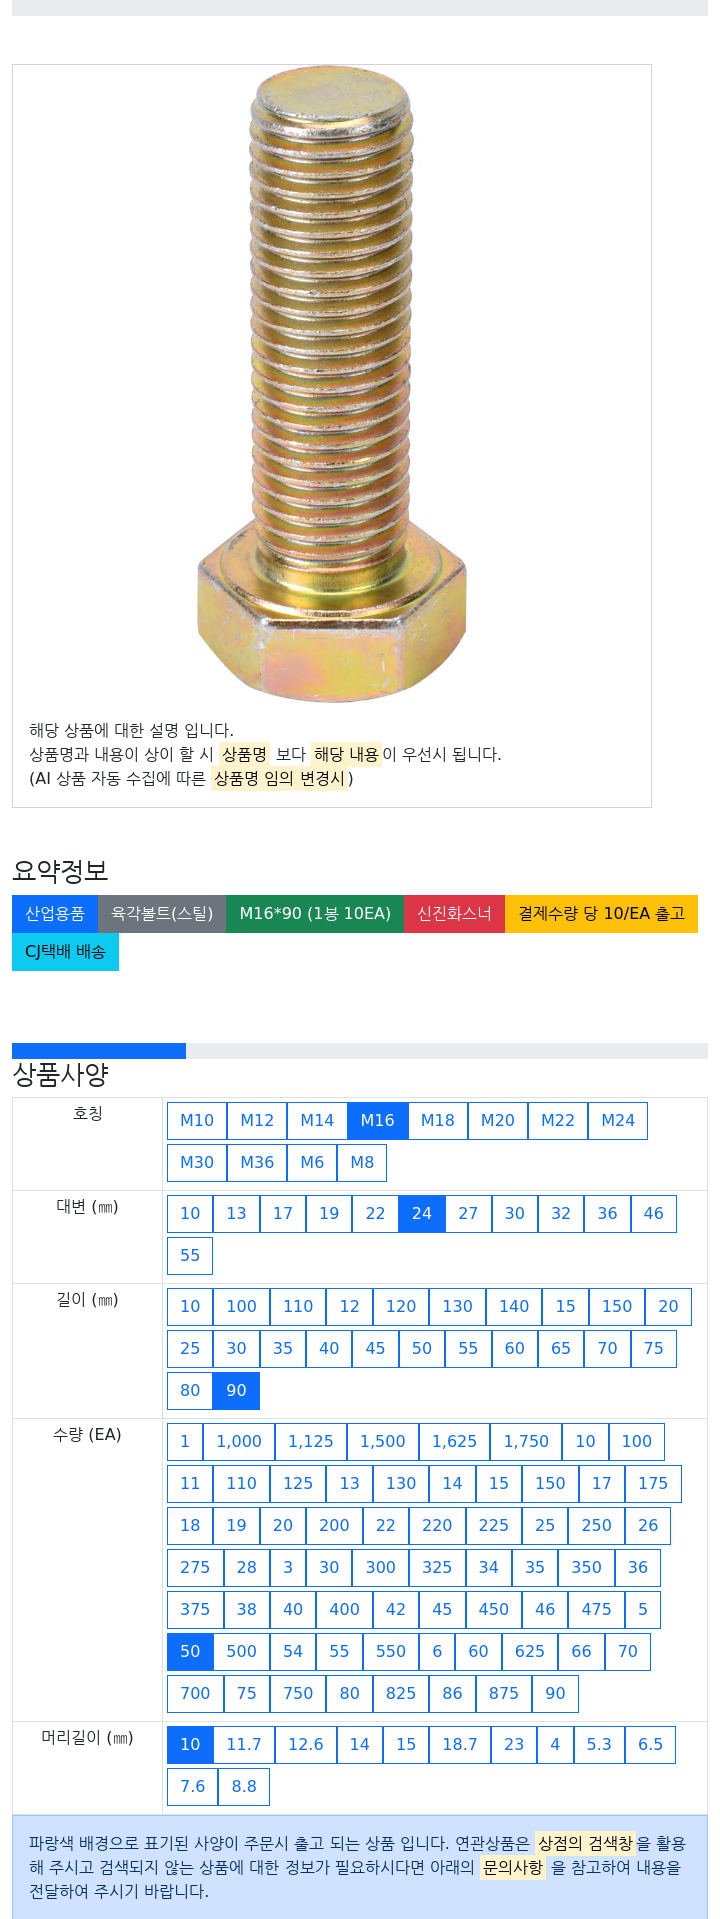Select quantity 875 option
This screenshot has width=720, height=1919.
point(504,1693)
